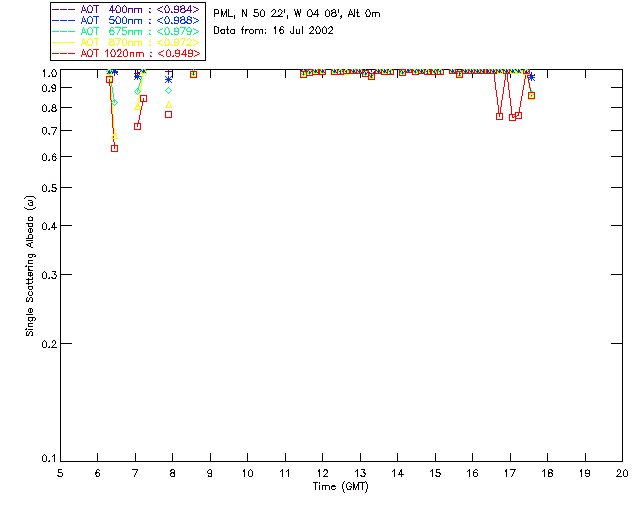Click the isolated red square near 0.77 at hour 8
The image size is (640, 512).
point(169,115)
